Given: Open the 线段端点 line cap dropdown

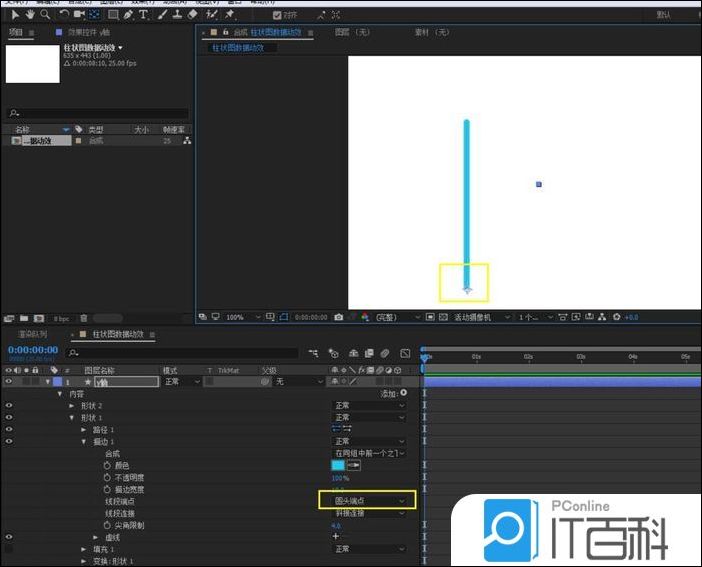Looking at the screenshot, I should (369, 500).
